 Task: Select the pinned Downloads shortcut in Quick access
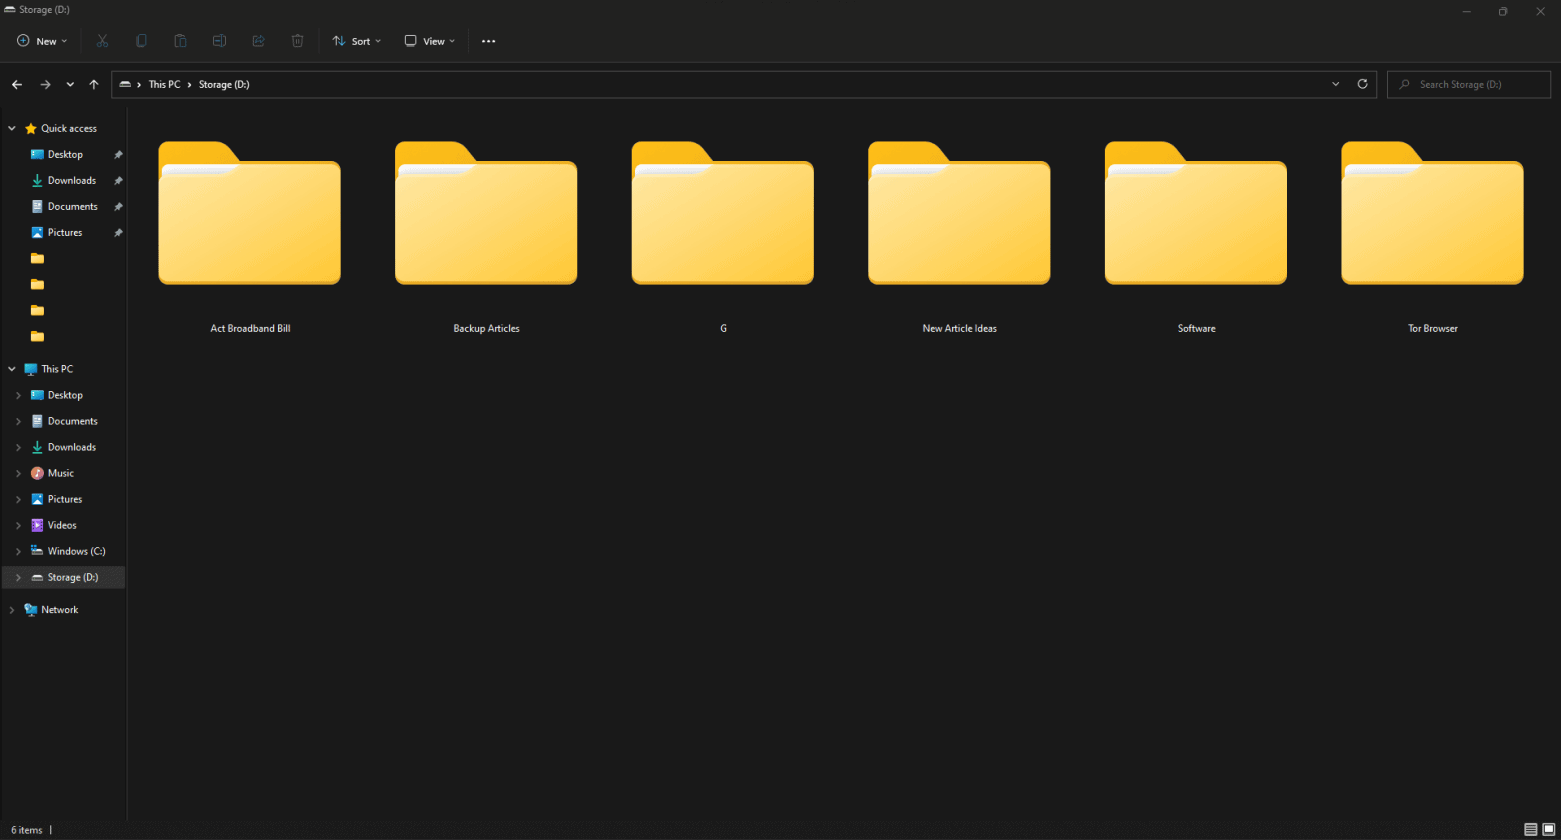(x=70, y=180)
